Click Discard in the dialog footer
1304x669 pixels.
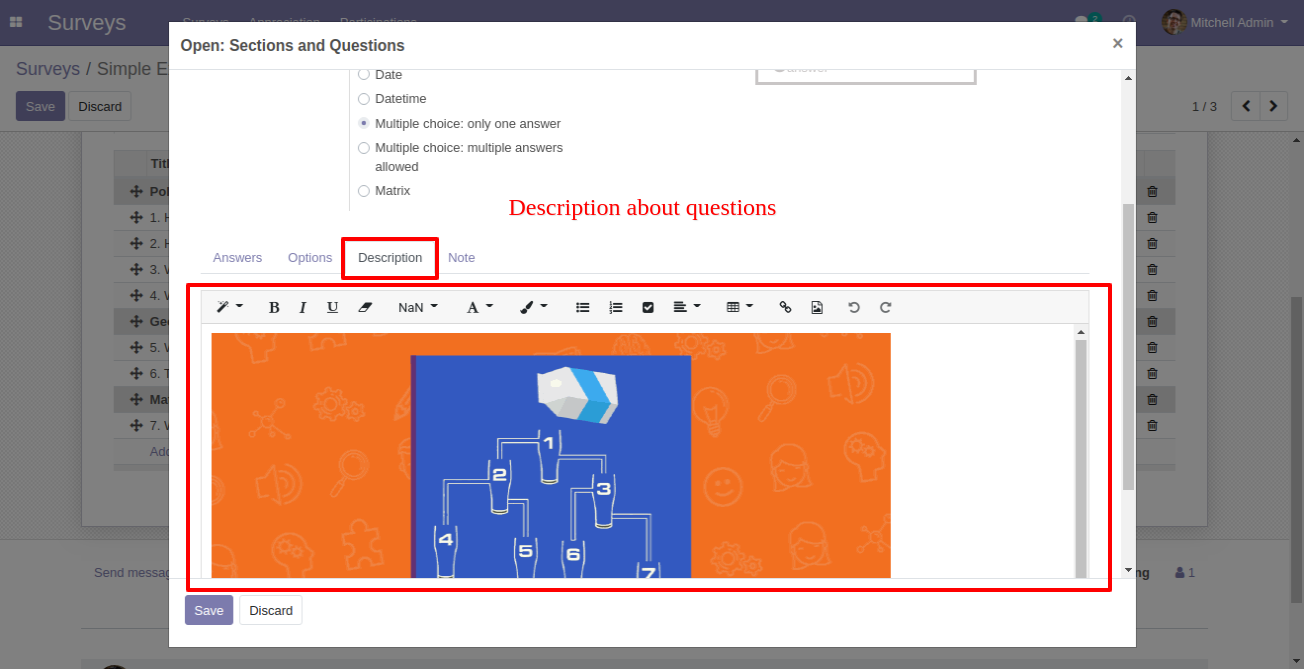(x=271, y=610)
